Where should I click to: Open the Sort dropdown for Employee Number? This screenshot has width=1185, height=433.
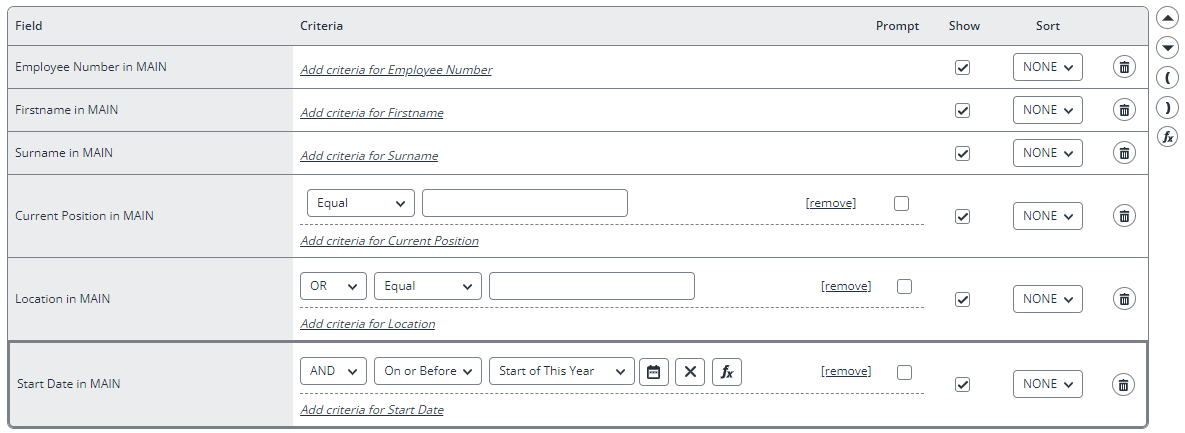[x=1047, y=67]
